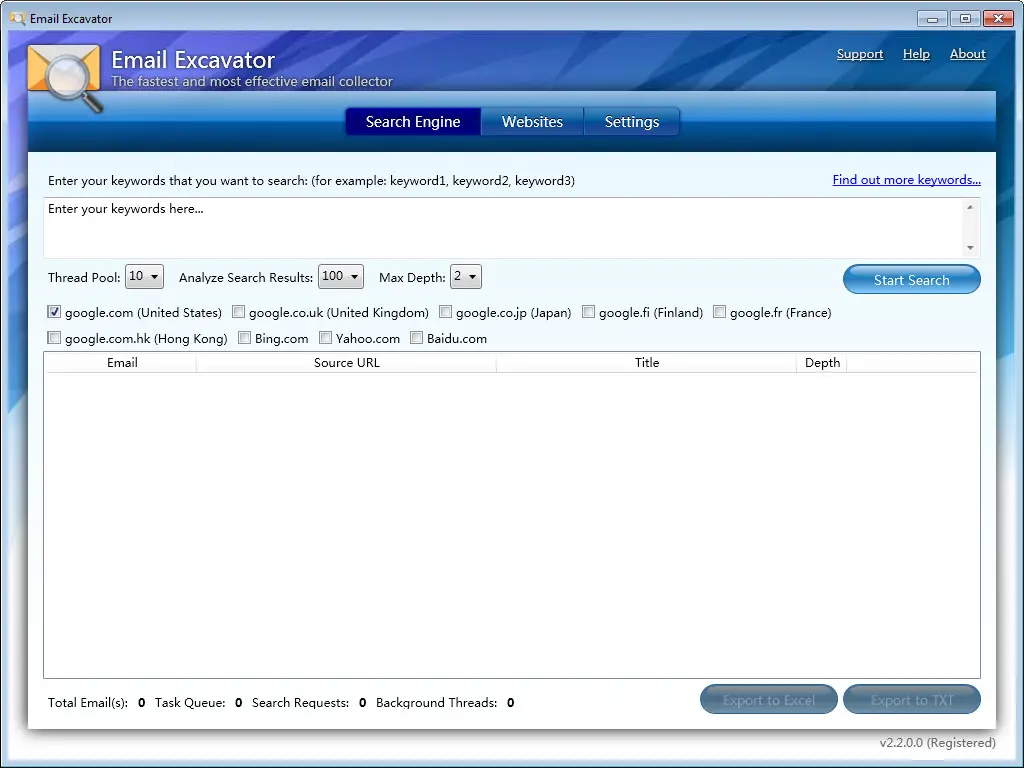Check google.co.uk (United Kingdom) engine
This screenshot has width=1024, height=768.
[x=238, y=312]
